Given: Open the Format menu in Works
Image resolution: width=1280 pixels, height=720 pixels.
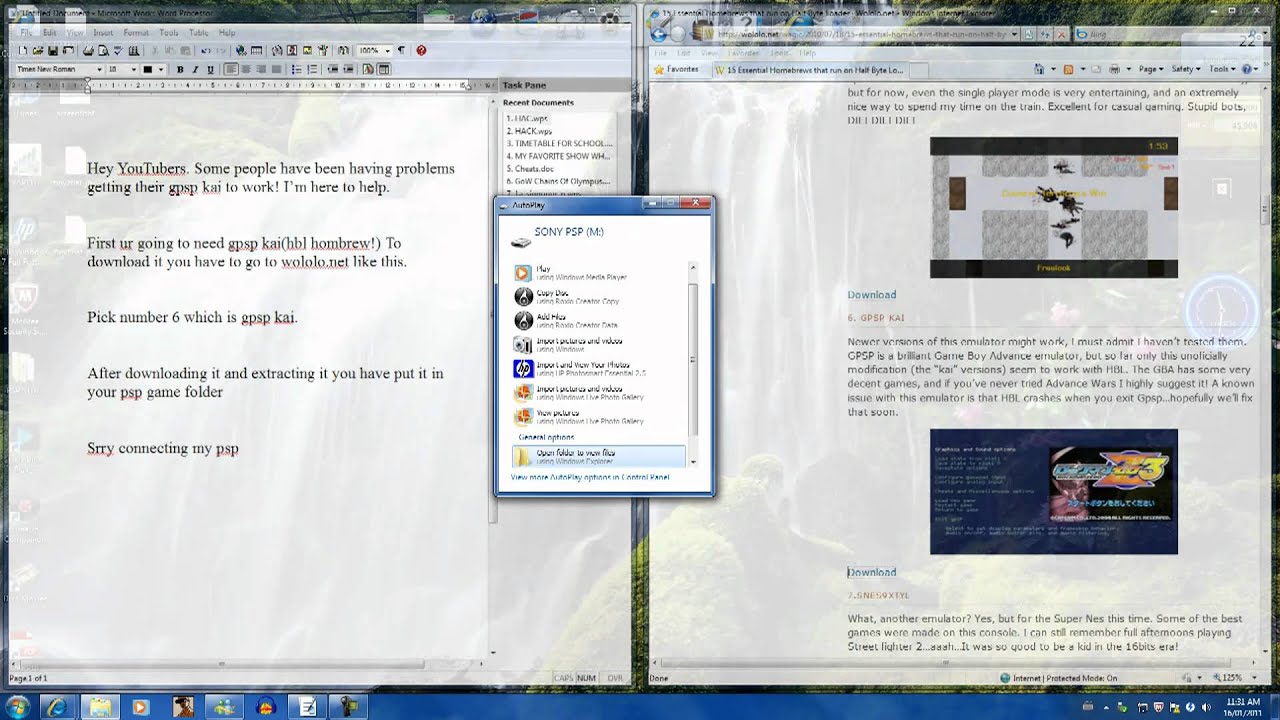Looking at the screenshot, I should (x=136, y=33).
